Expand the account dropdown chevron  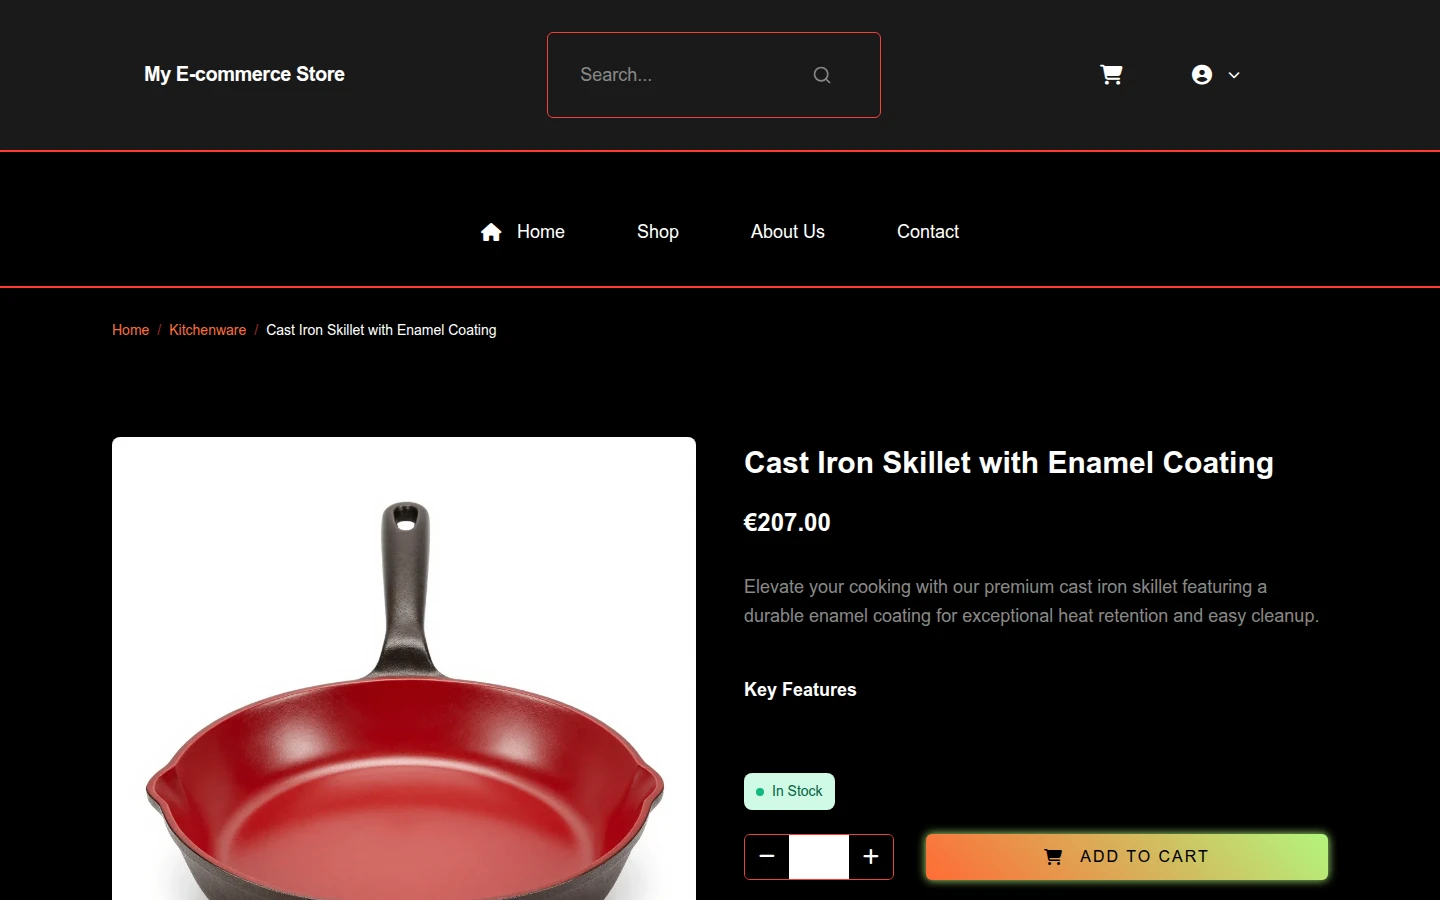tap(1234, 75)
